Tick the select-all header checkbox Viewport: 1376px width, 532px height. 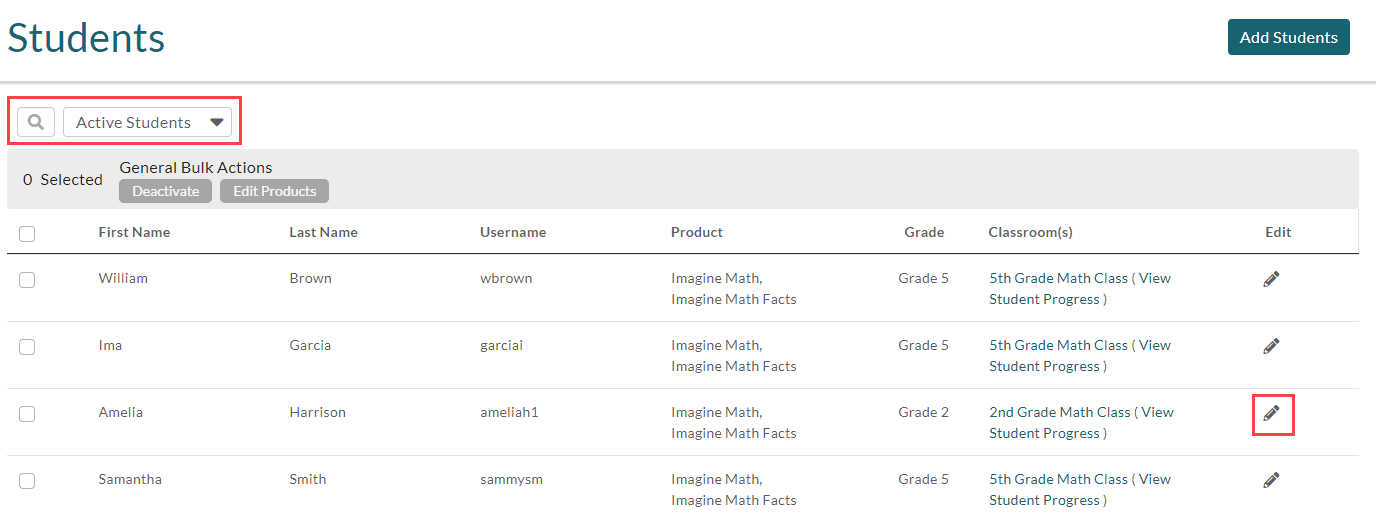coord(27,233)
